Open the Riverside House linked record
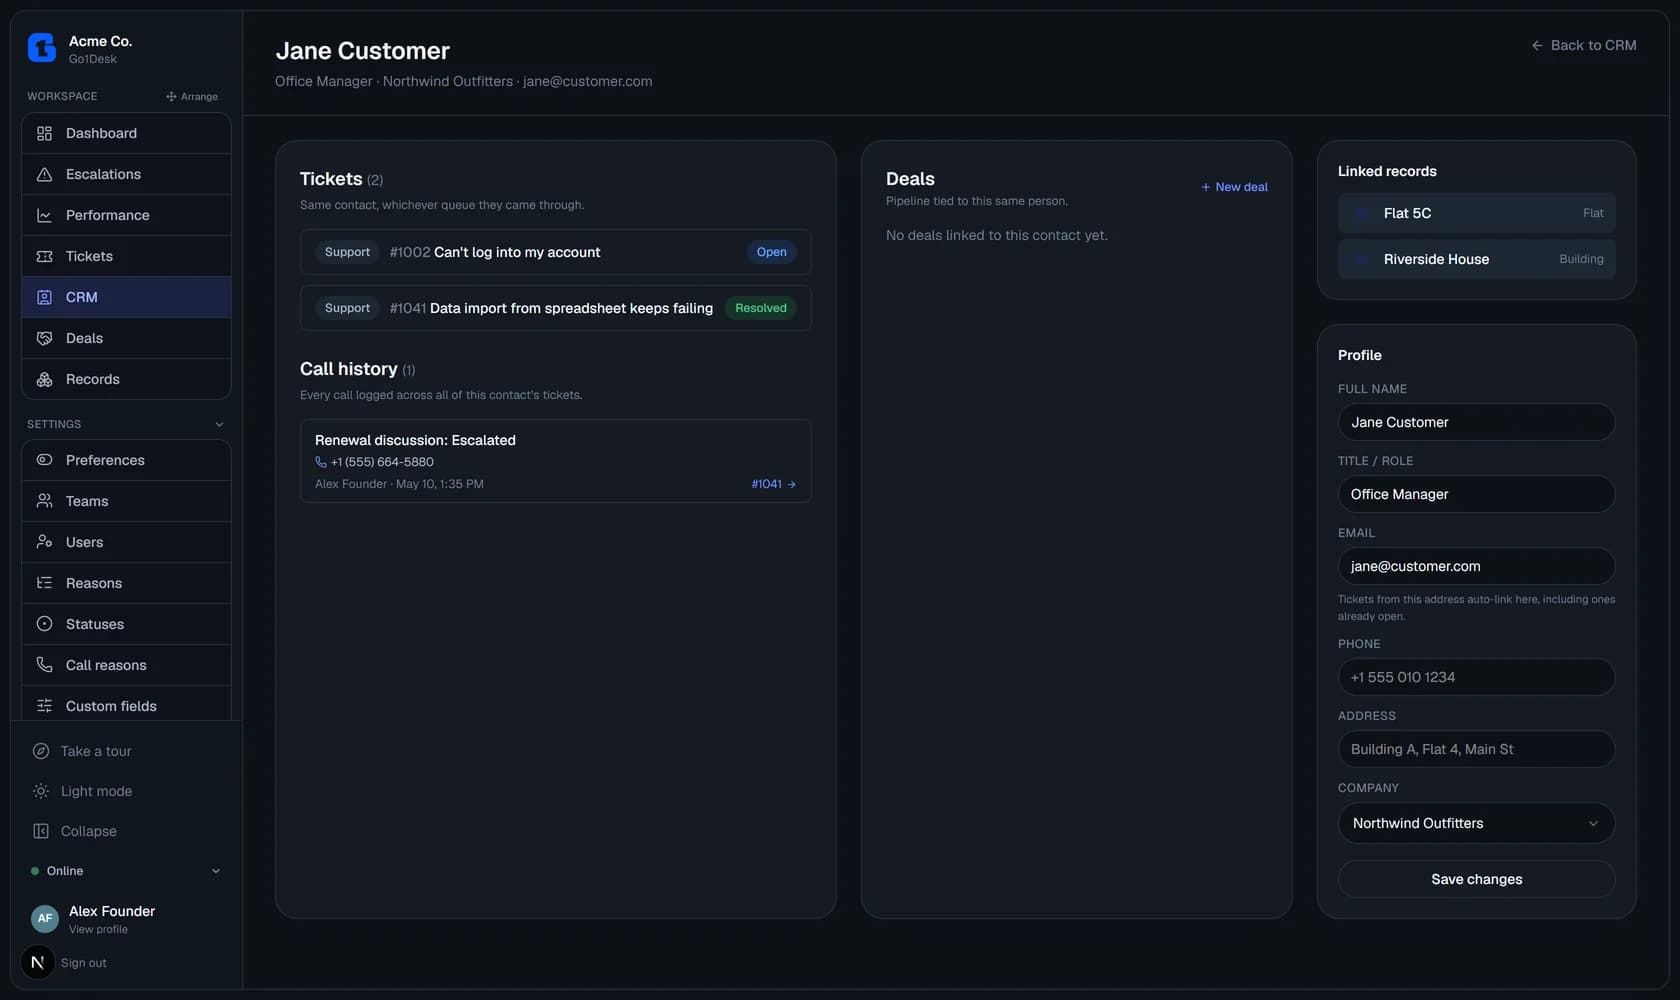This screenshot has height=1000, width=1680. coord(1476,259)
